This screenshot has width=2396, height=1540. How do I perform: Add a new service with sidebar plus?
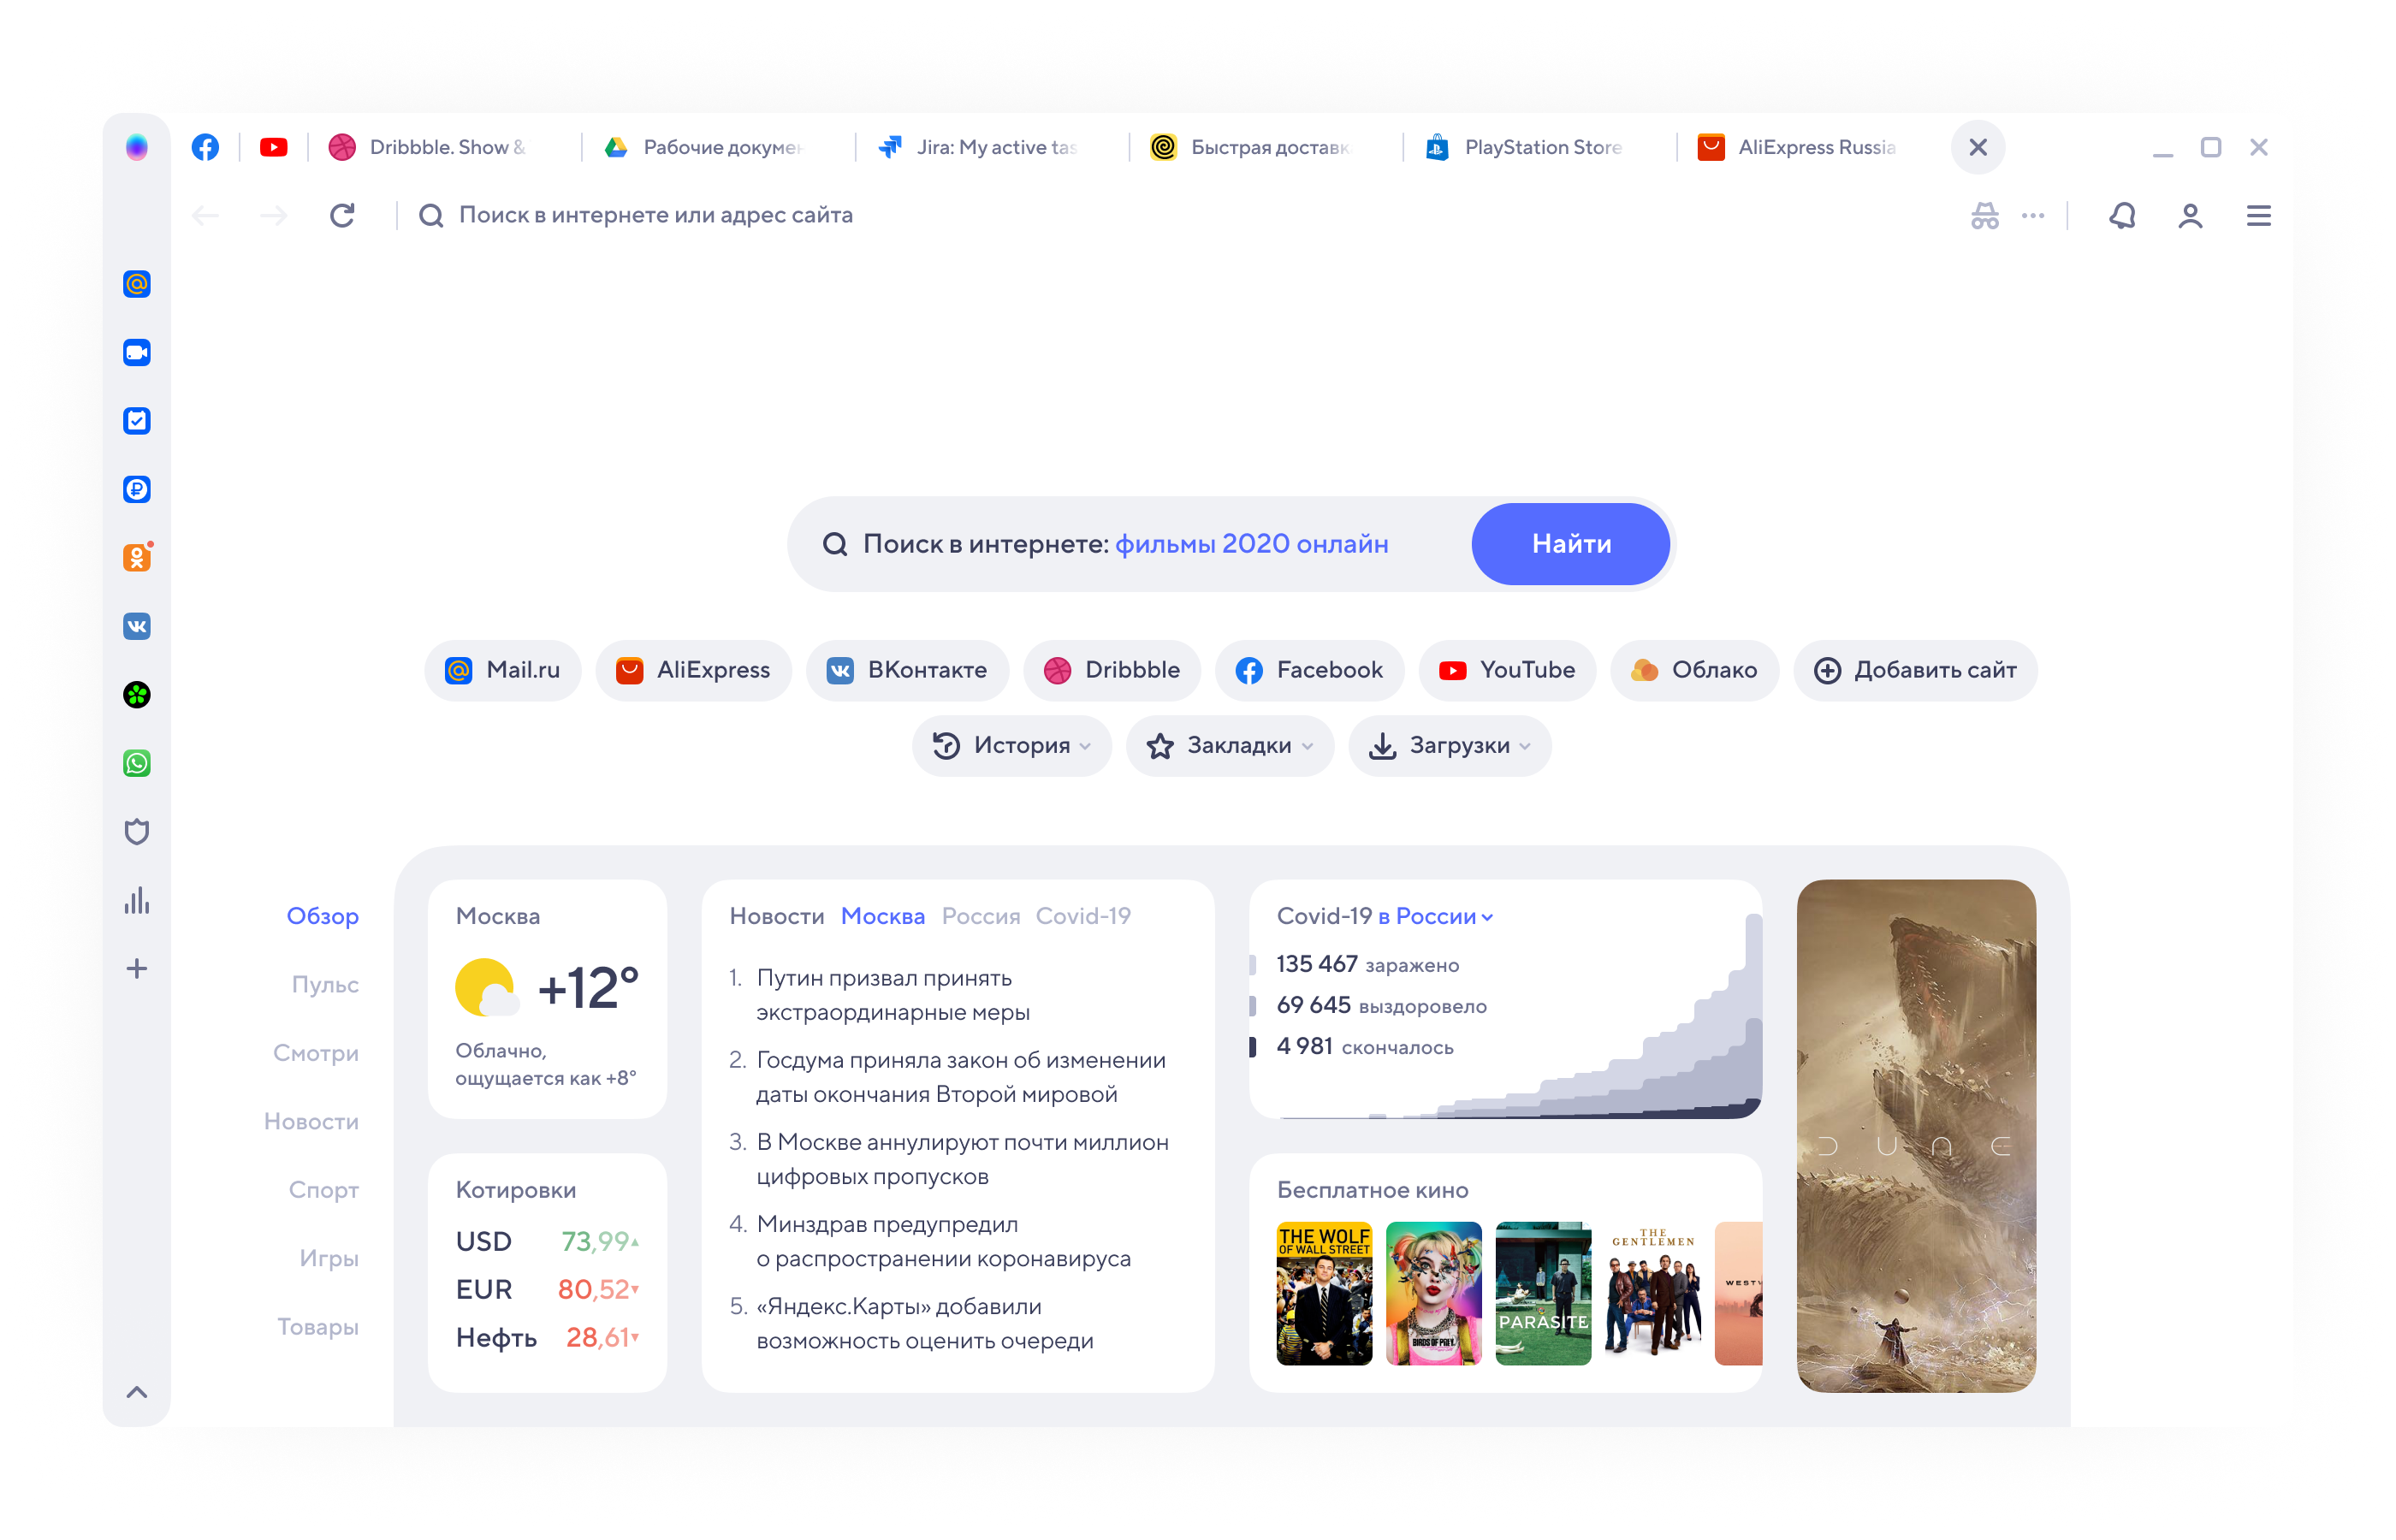coord(137,969)
